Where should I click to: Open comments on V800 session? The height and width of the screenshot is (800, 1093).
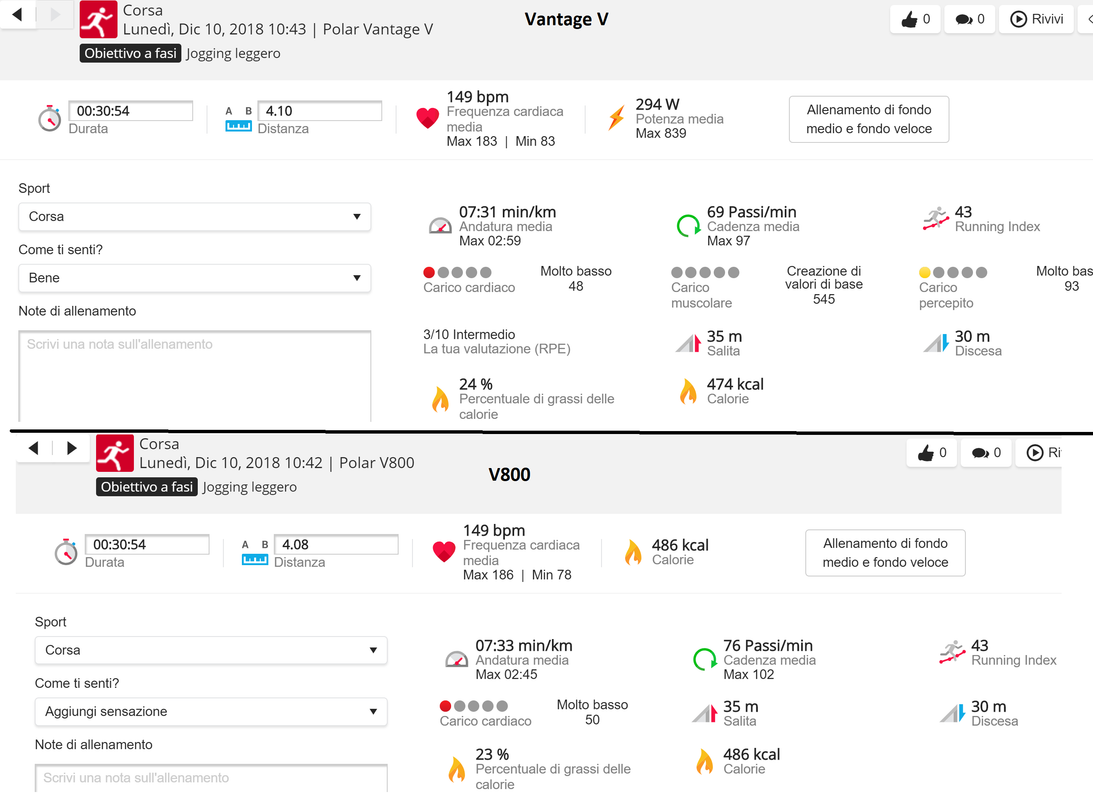coord(986,453)
